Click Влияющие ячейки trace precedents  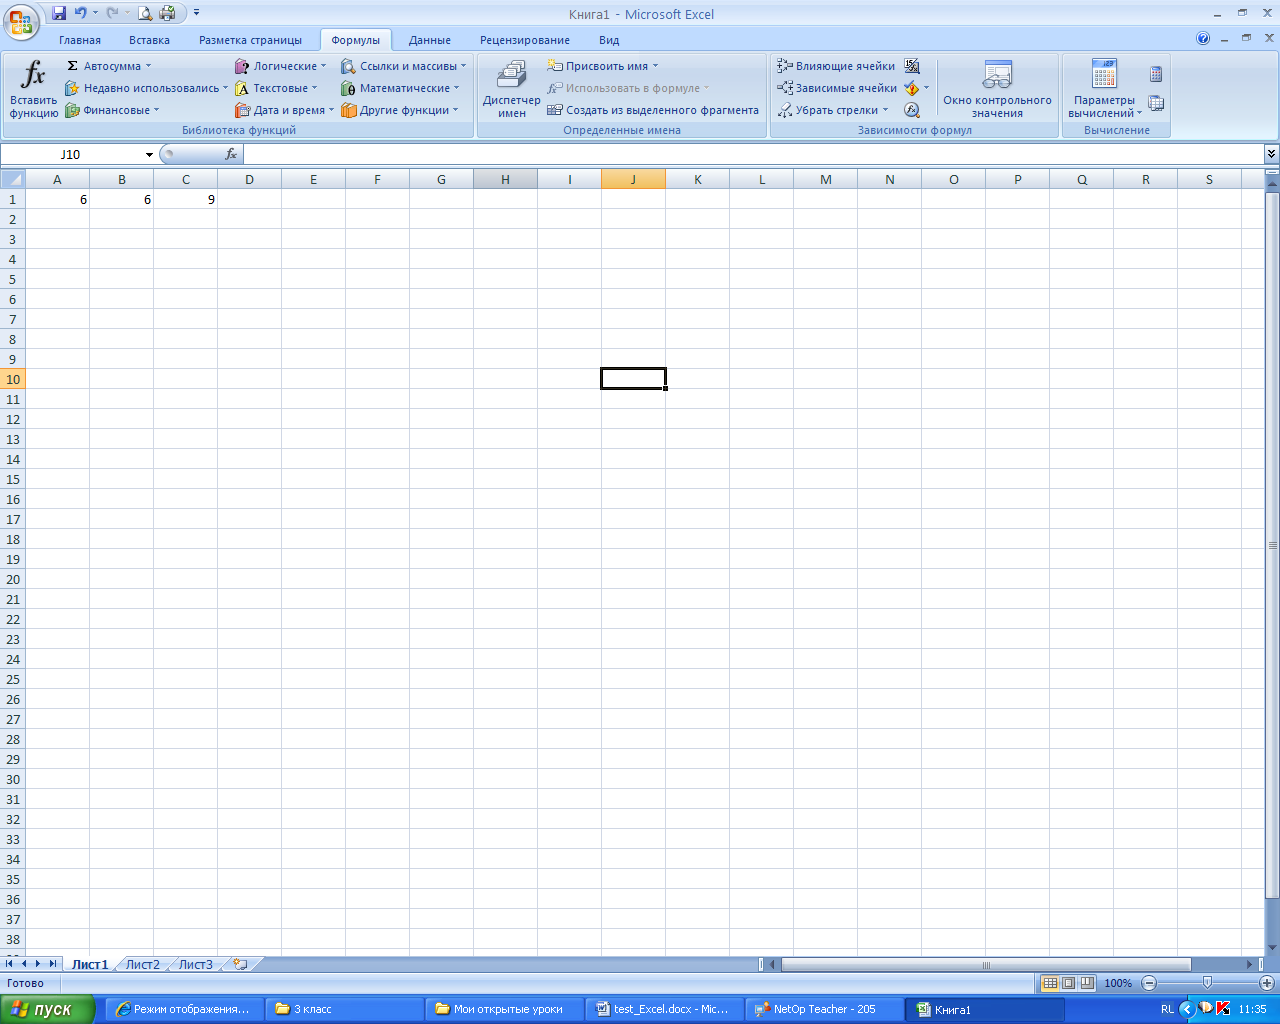tap(836, 66)
